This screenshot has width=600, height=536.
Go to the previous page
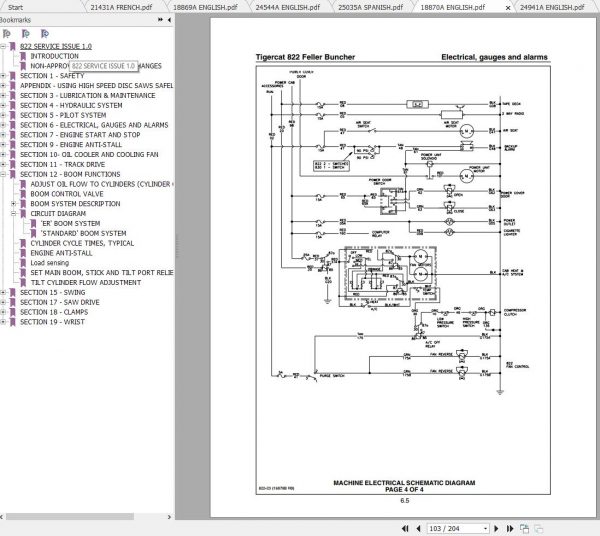(418, 528)
